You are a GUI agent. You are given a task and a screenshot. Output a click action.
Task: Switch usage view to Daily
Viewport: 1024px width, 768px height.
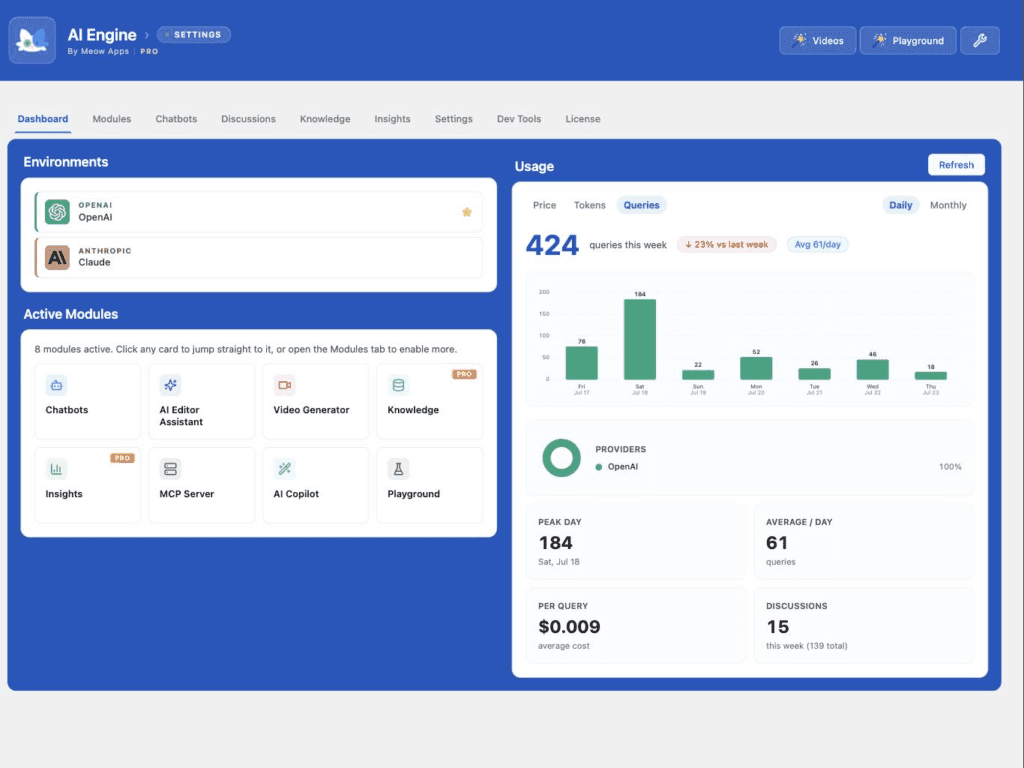[901, 205]
